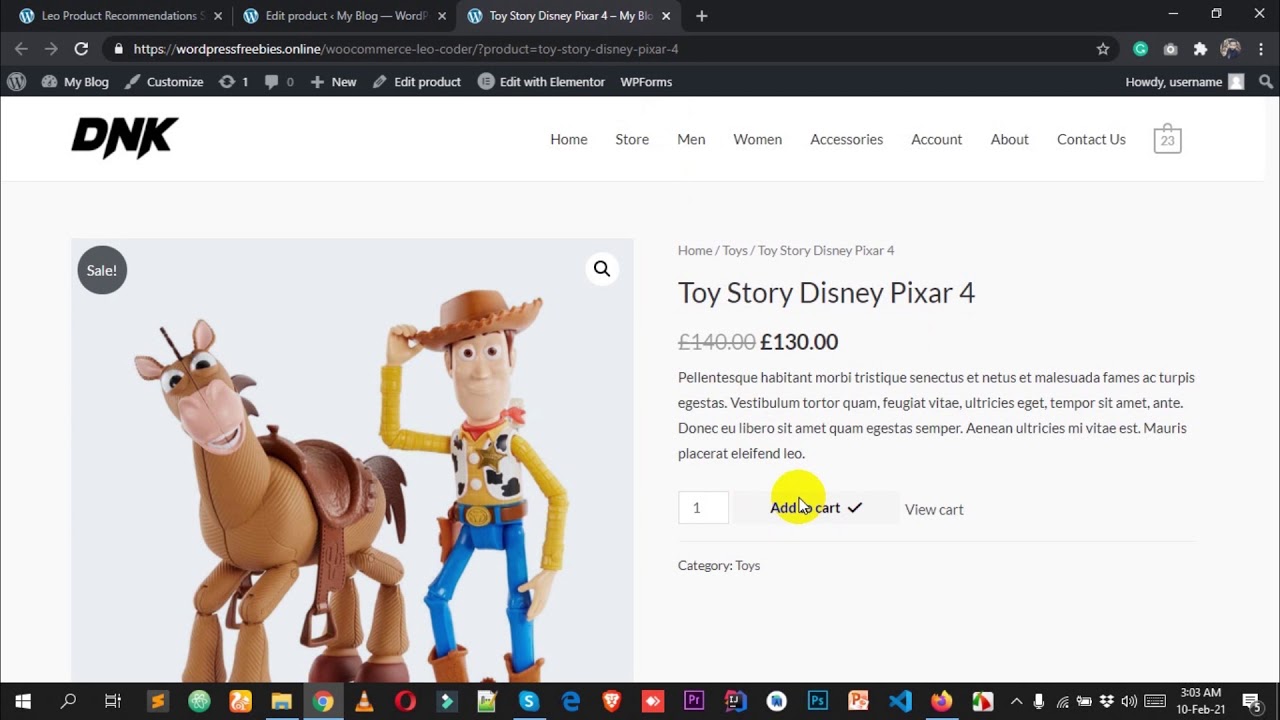The height and width of the screenshot is (720, 1280).
Task: Open Photoshop from the taskbar
Action: click(x=818, y=702)
